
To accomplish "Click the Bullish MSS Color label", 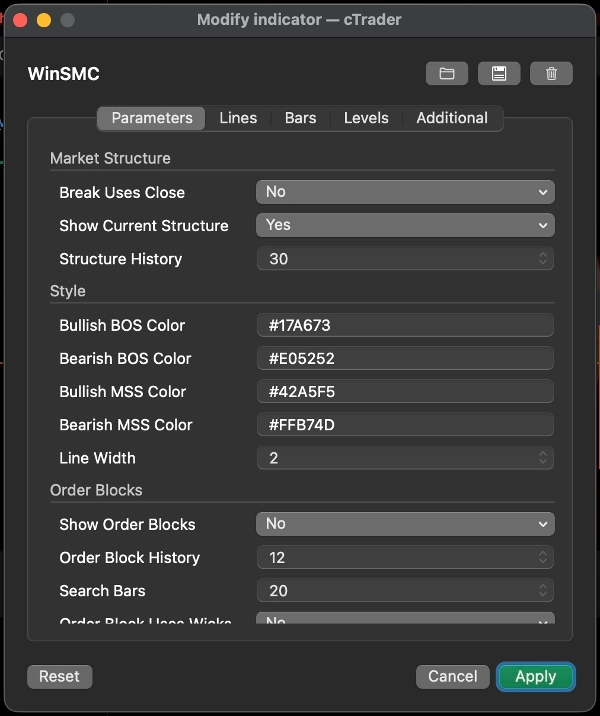I will click(122, 391).
